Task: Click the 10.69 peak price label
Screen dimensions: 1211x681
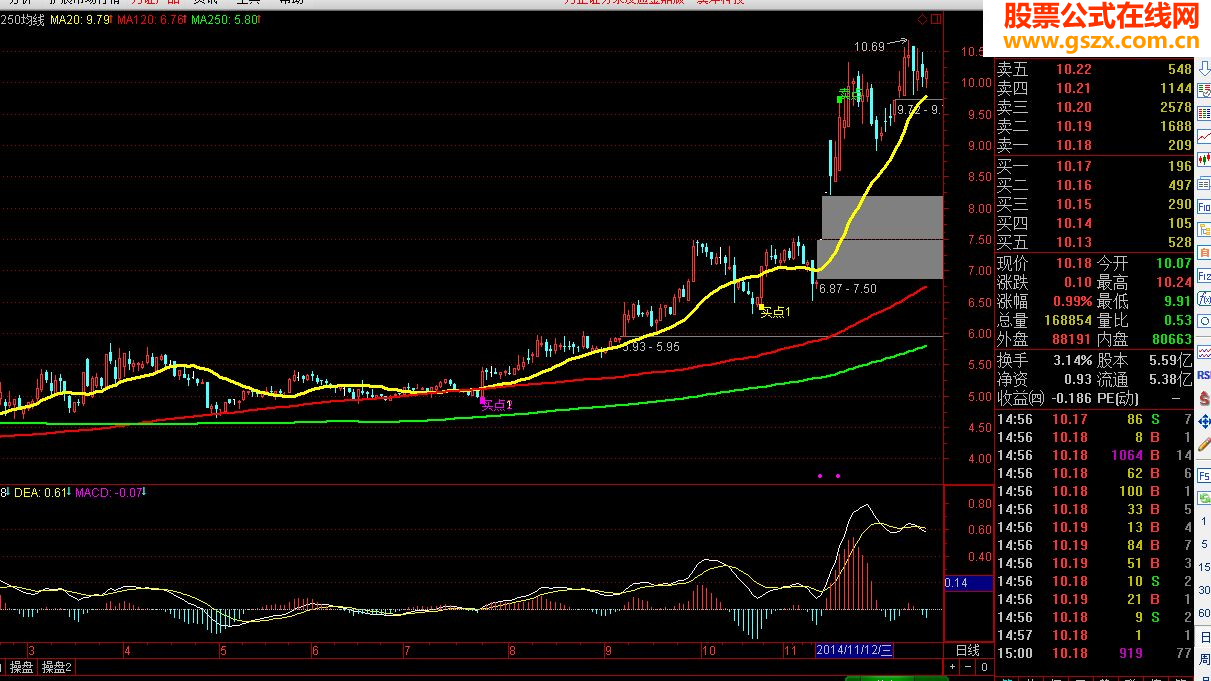Action: coord(869,46)
